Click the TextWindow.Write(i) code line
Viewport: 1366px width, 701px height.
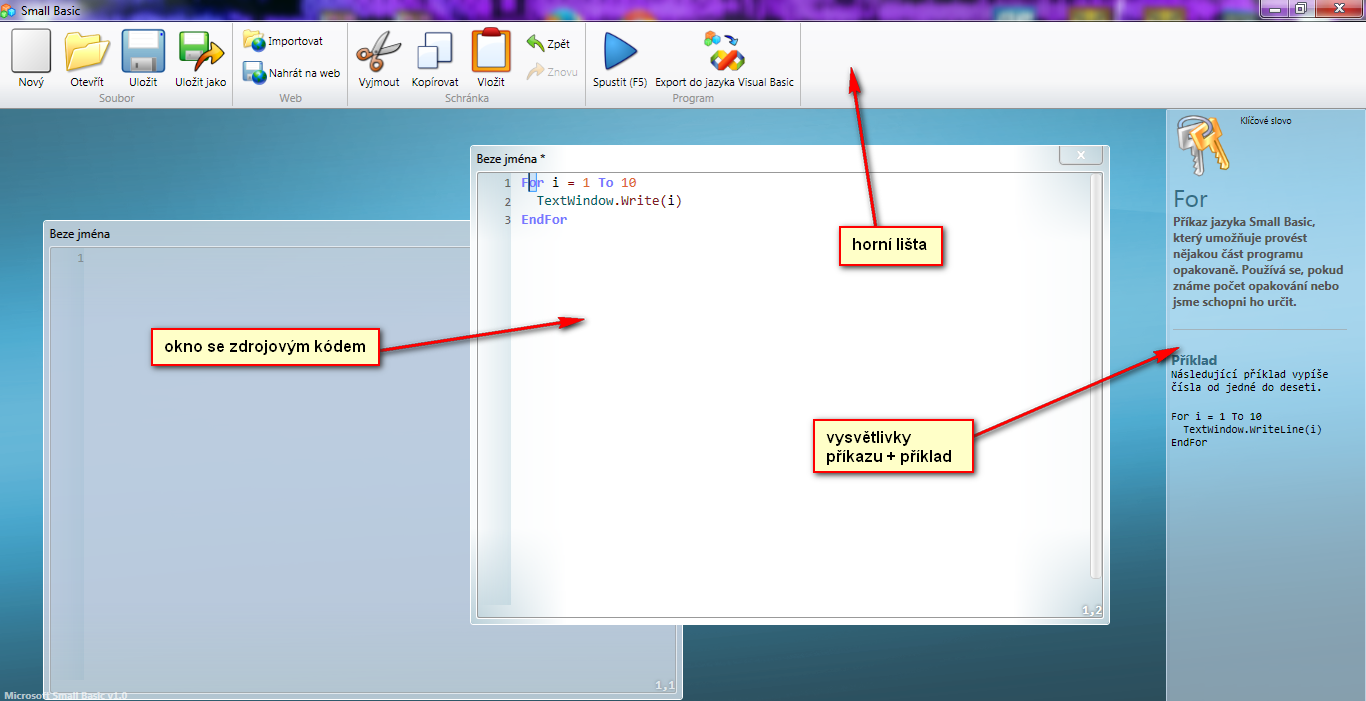point(609,201)
